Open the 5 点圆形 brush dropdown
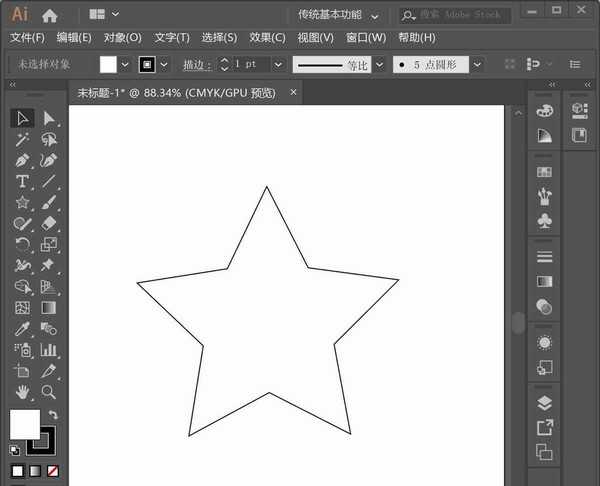Screen dimensions: 600x486 (477, 64)
